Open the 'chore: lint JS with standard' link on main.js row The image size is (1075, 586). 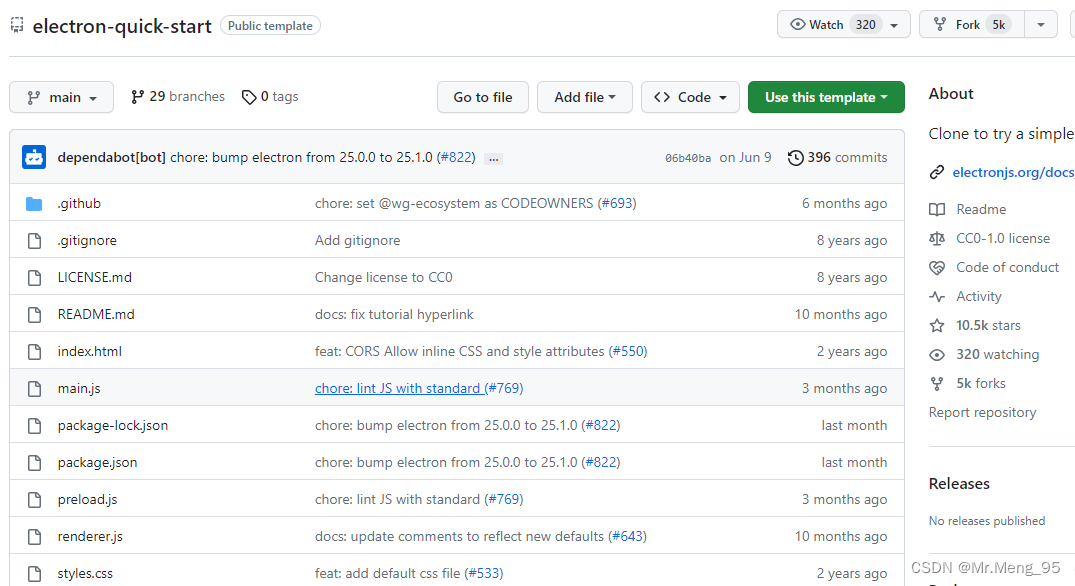399,389
